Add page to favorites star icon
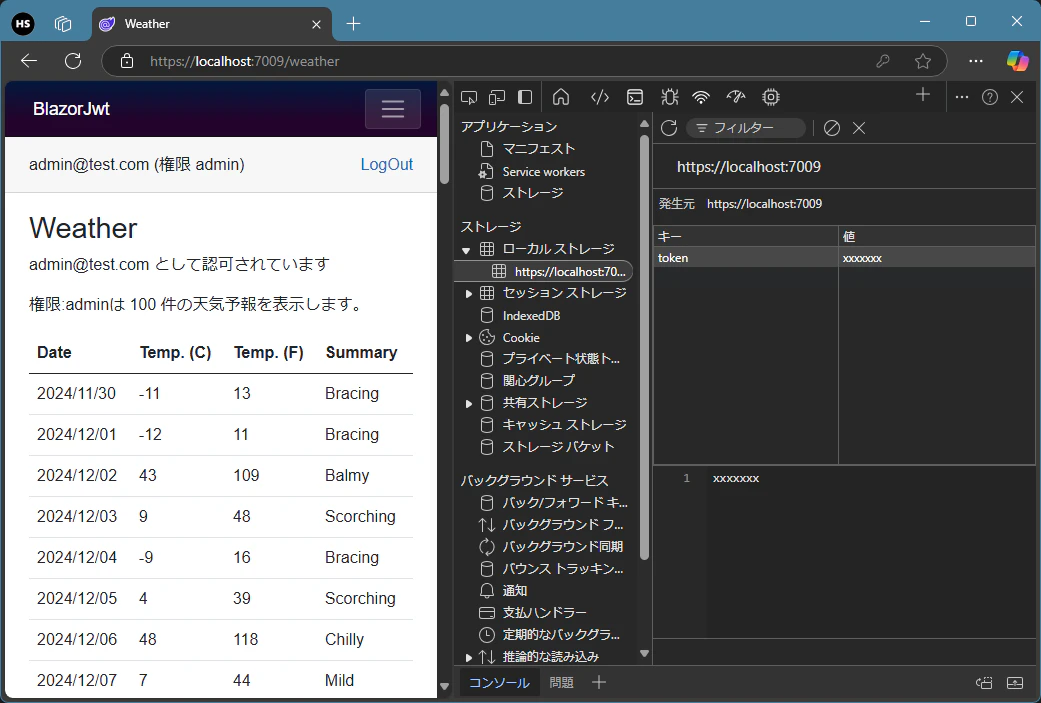 tap(923, 61)
